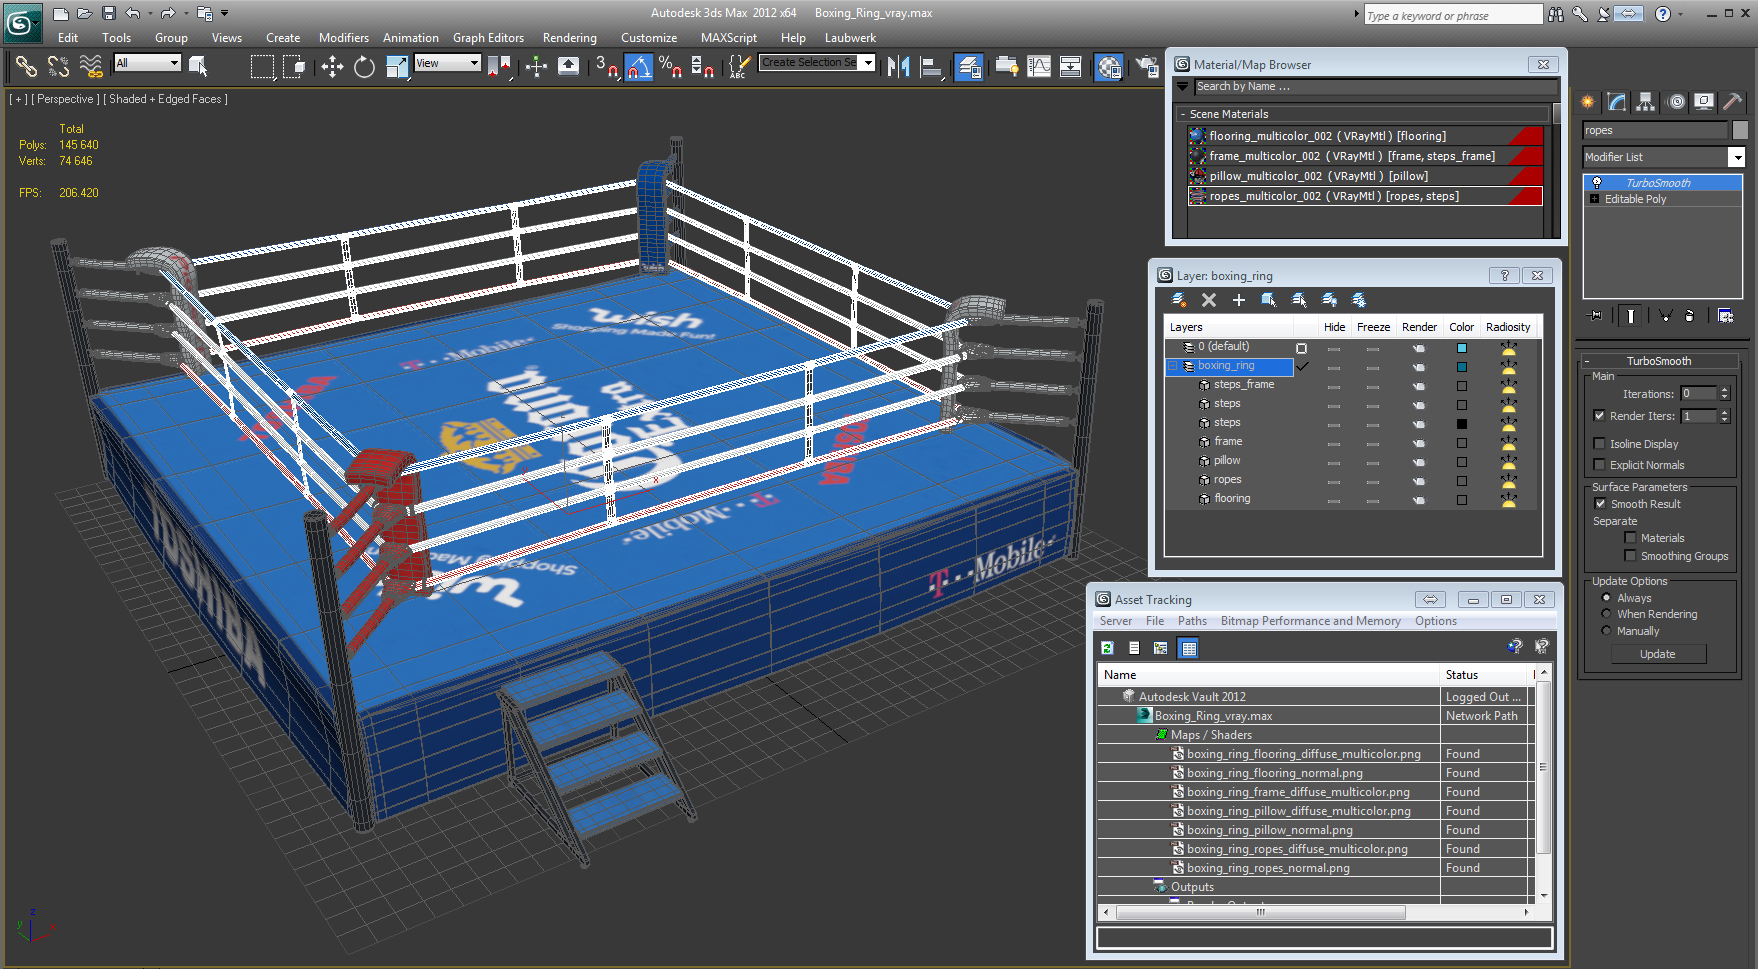The image size is (1758, 969).
Task: Choose the Rectangular Selection Region tool
Action: [262, 67]
